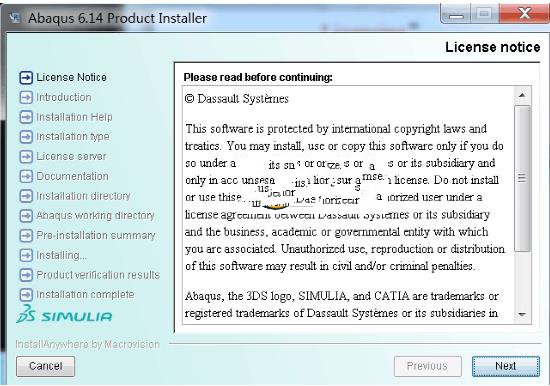Click the disabled Previous button

click(x=428, y=366)
